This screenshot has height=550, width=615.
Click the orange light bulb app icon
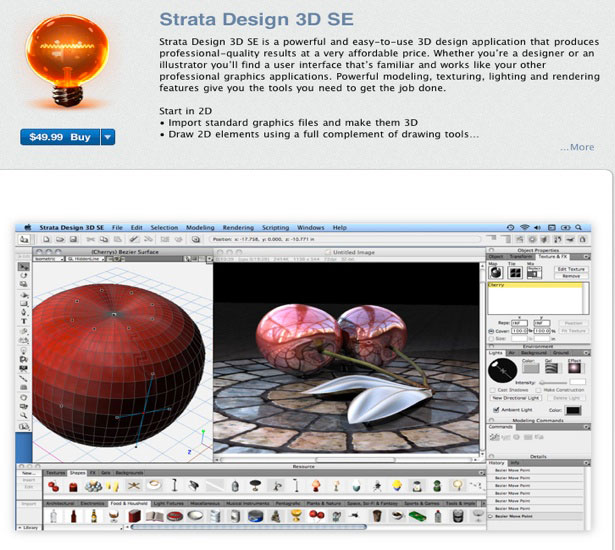(x=67, y=61)
